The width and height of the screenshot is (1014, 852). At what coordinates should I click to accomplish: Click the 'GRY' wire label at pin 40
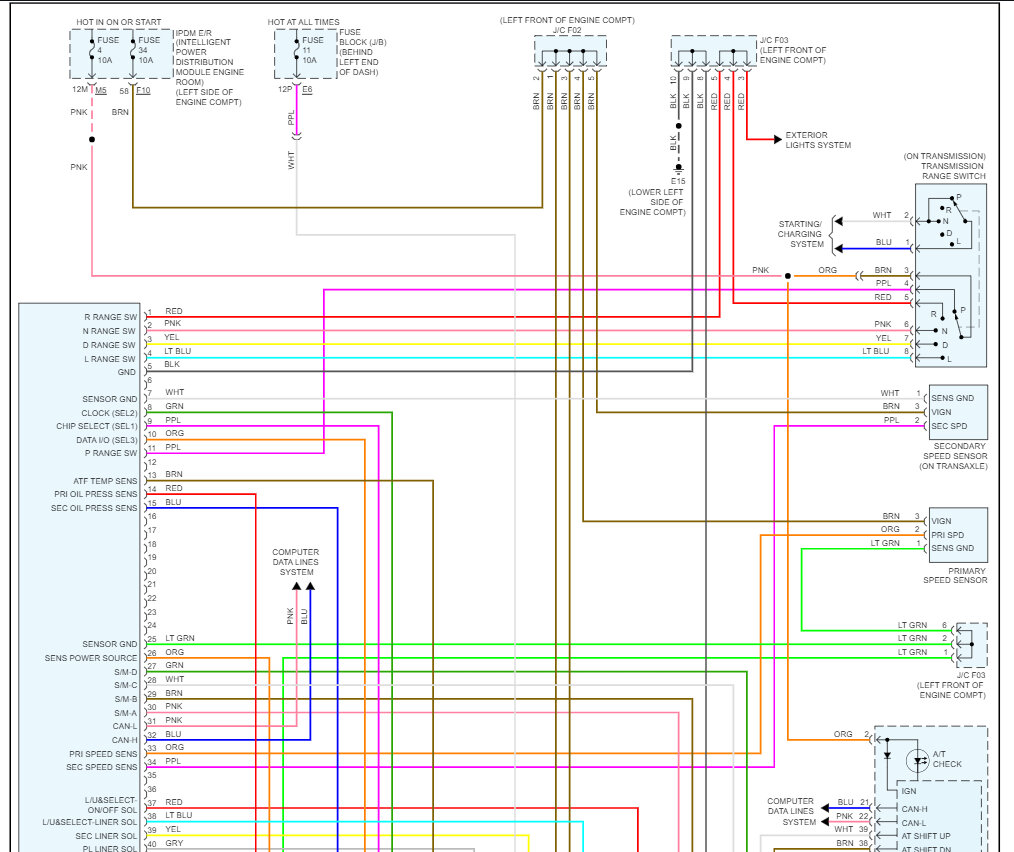(x=174, y=843)
